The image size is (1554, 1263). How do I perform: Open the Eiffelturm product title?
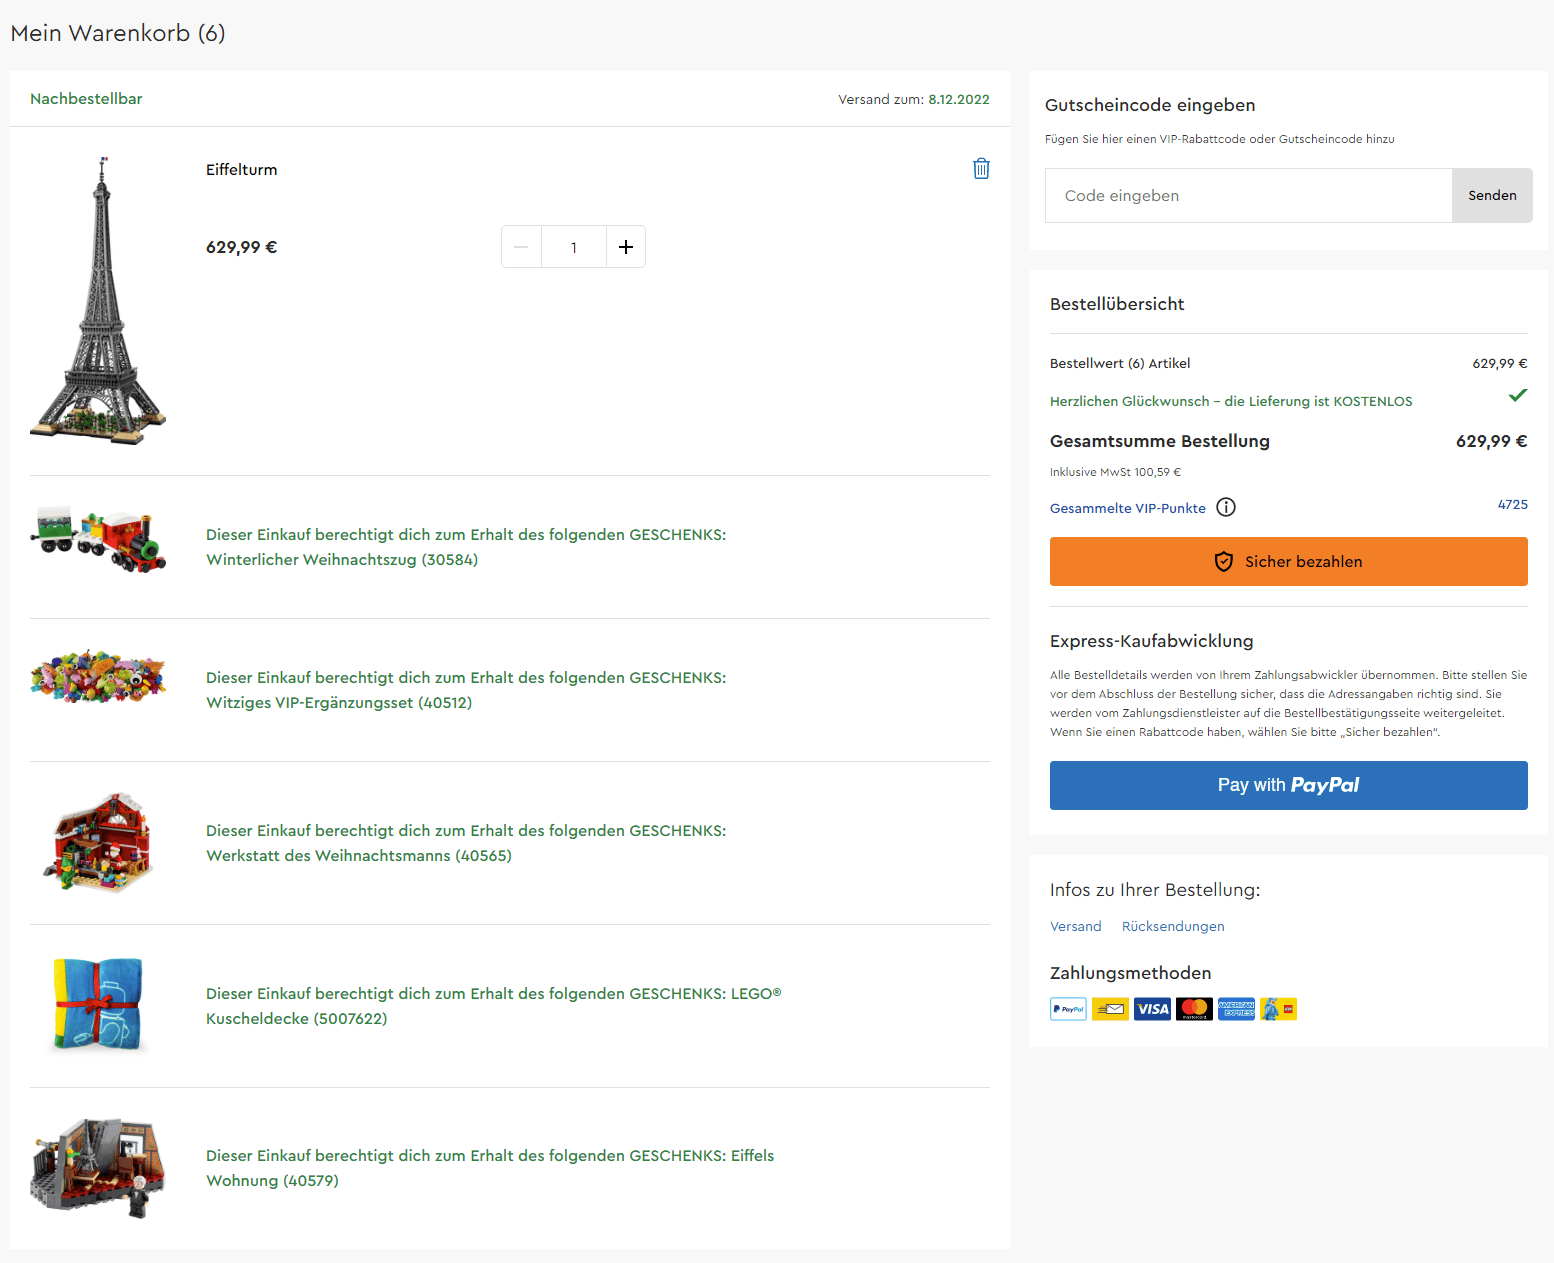coord(242,170)
